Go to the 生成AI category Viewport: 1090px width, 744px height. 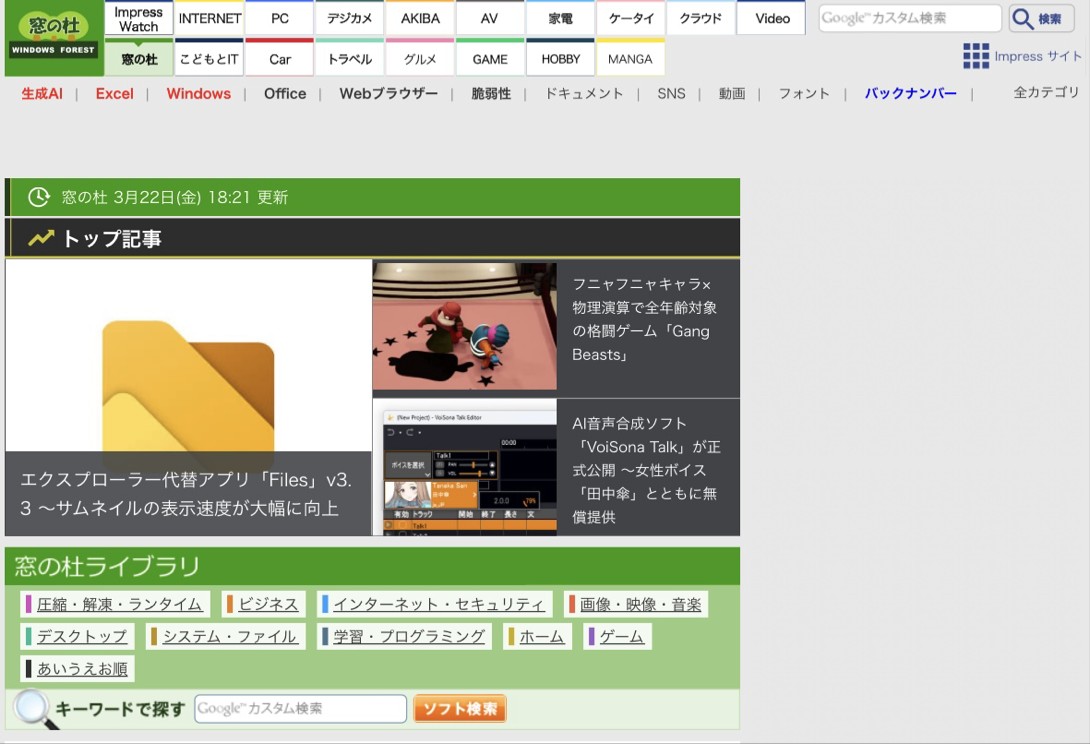click(x=42, y=93)
